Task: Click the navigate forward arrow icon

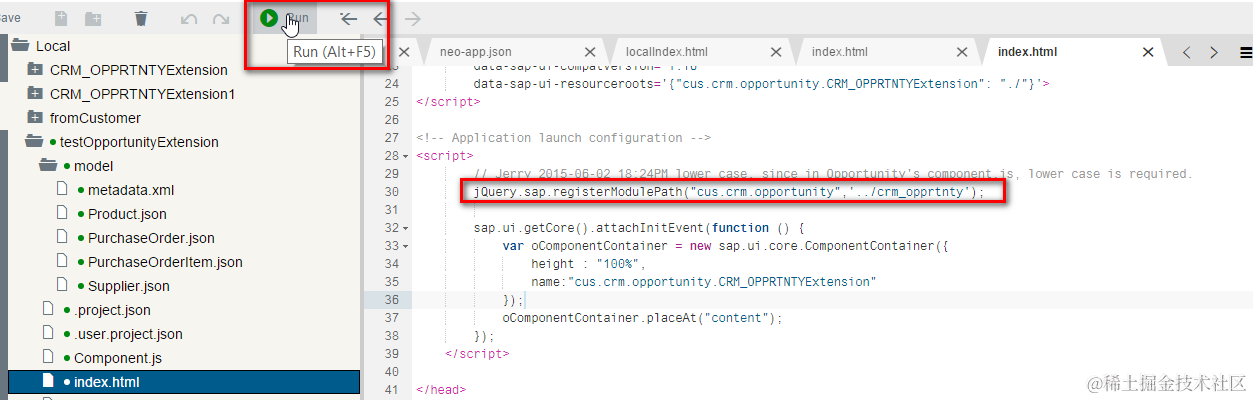Action: click(412, 18)
